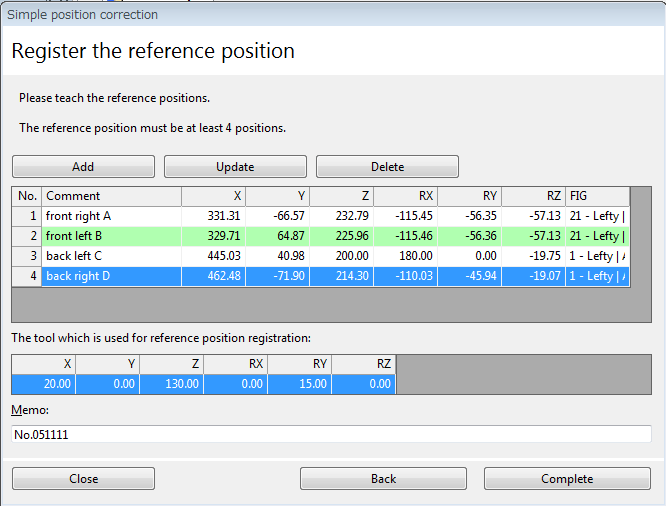The width and height of the screenshot is (666, 506).
Task: Click the Add button
Action: (x=83, y=167)
